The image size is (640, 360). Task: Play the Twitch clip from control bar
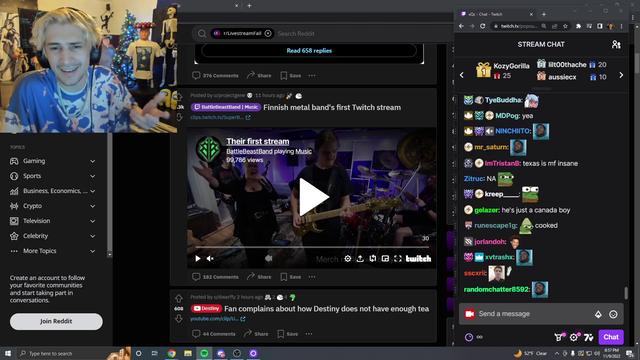click(x=198, y=258)
